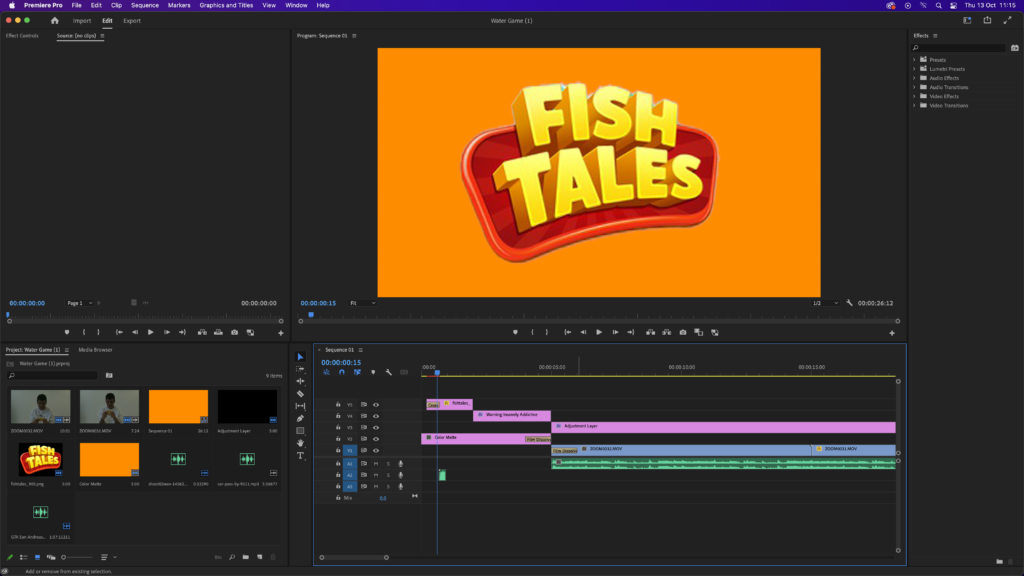Click Extract button in Program monitor

[667, 332]
